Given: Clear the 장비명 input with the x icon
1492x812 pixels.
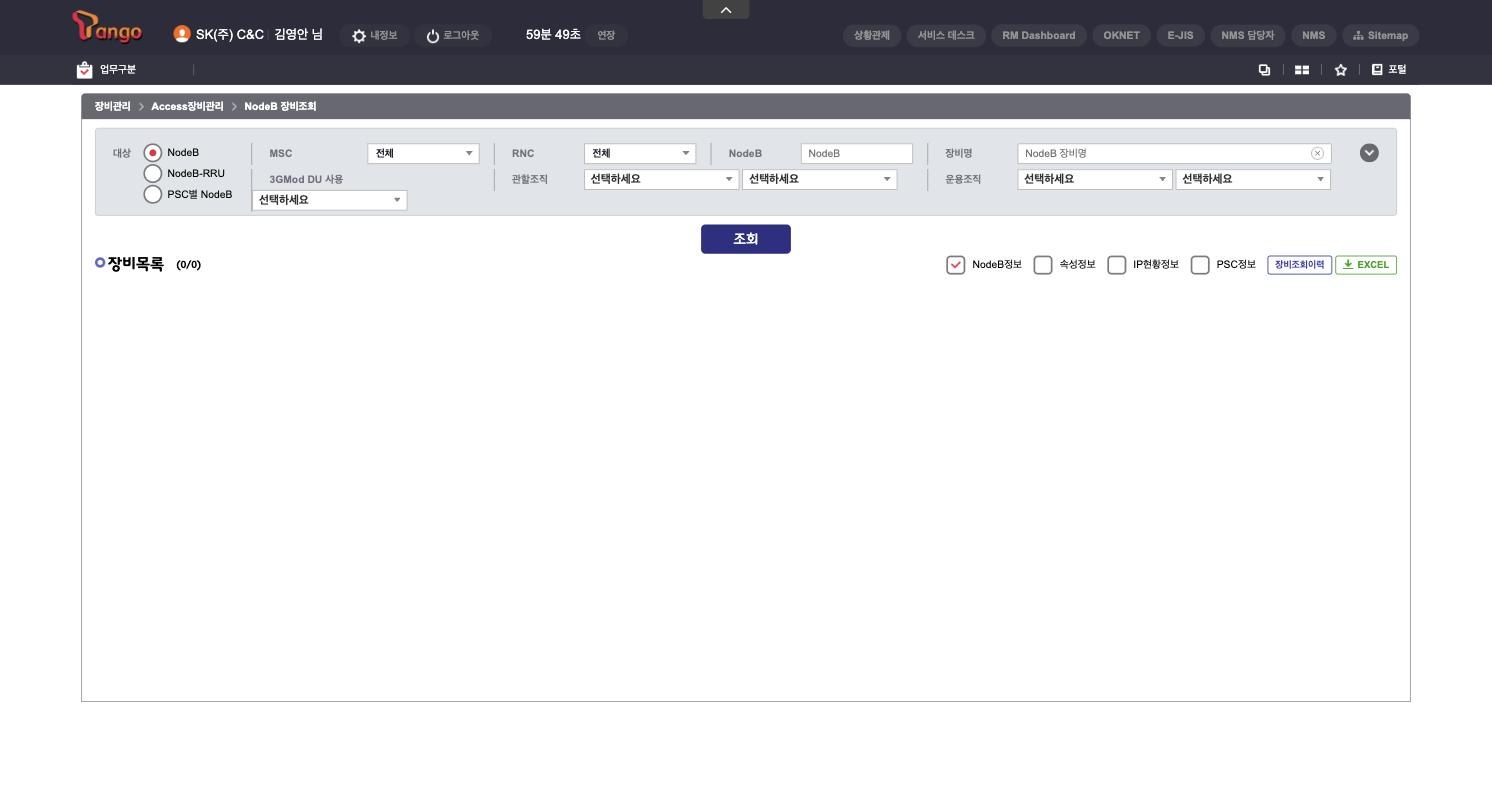Looking at the screenshot, I should pyautogui.click(x=1317, y=153).
